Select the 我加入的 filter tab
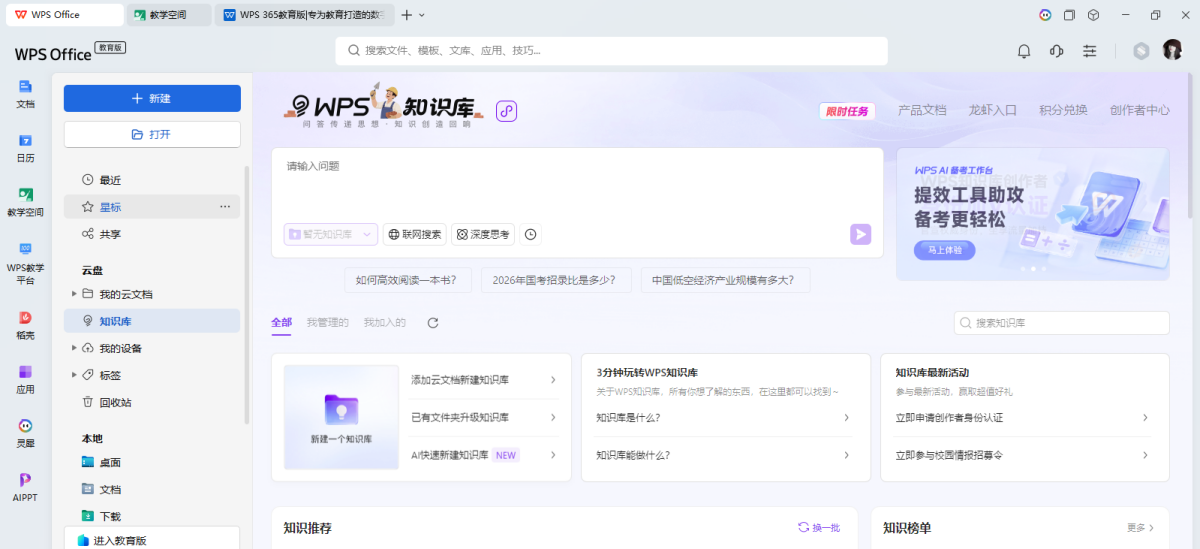Viewport: 1200px width, 549px height. point(384,322)
